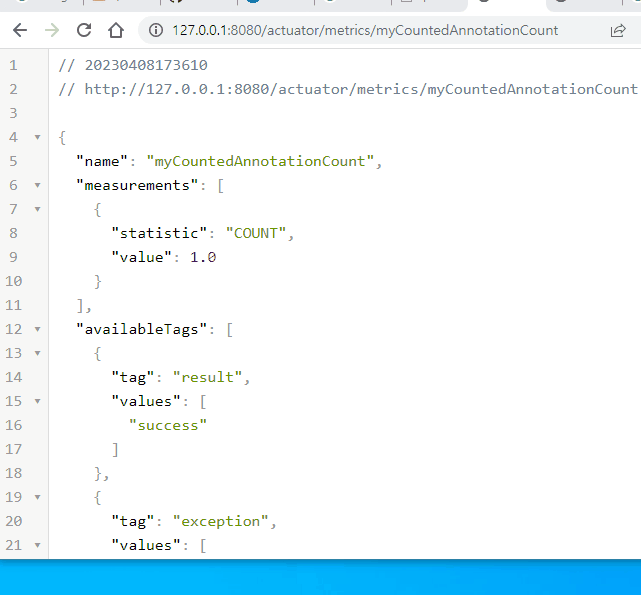The image size is (641, 595).
Task: Click the "name" key
Action: click(x=102, y=161)
